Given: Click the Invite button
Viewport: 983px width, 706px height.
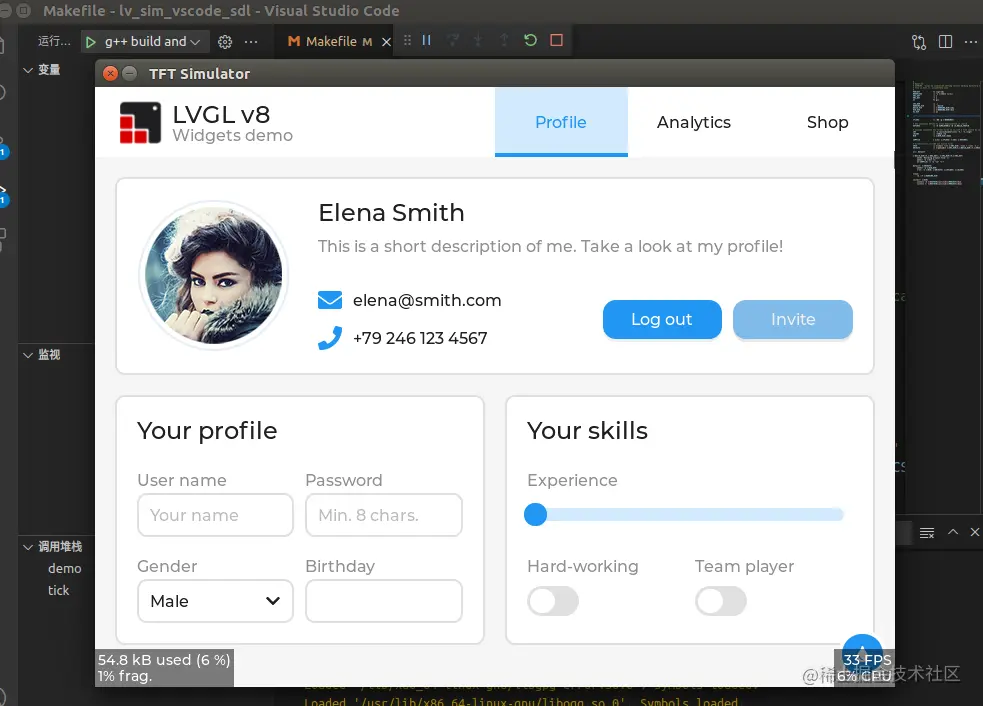Looking at the screenshot, I should (792, 319).
